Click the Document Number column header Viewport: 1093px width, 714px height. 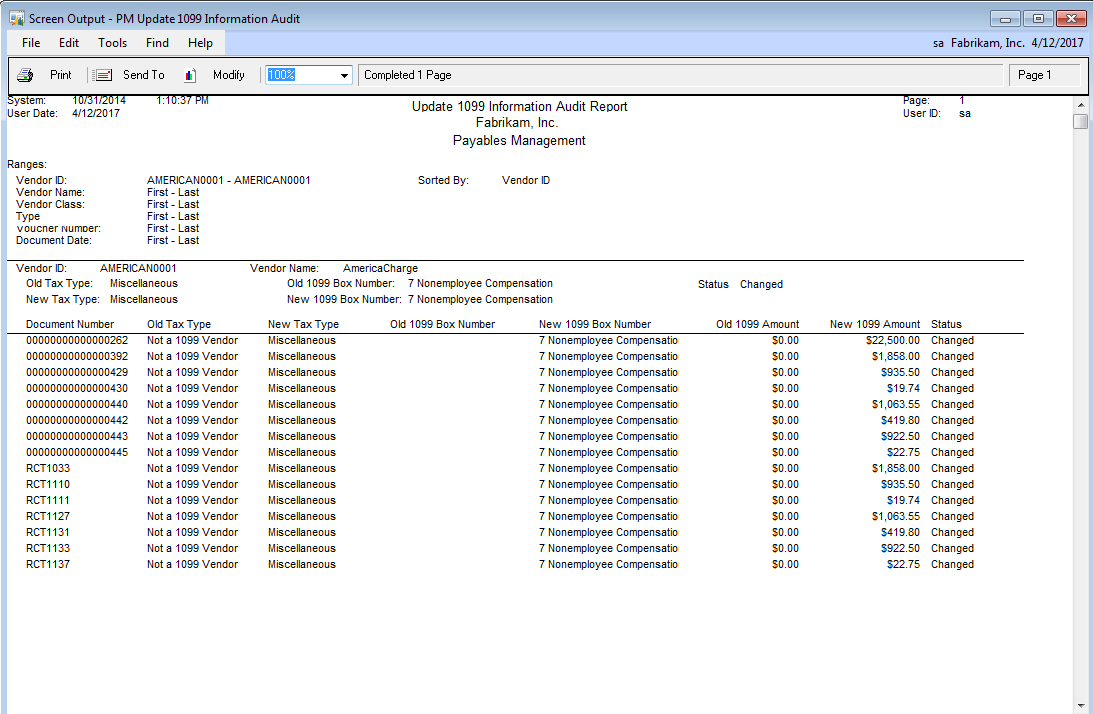[x=70, y=324]
